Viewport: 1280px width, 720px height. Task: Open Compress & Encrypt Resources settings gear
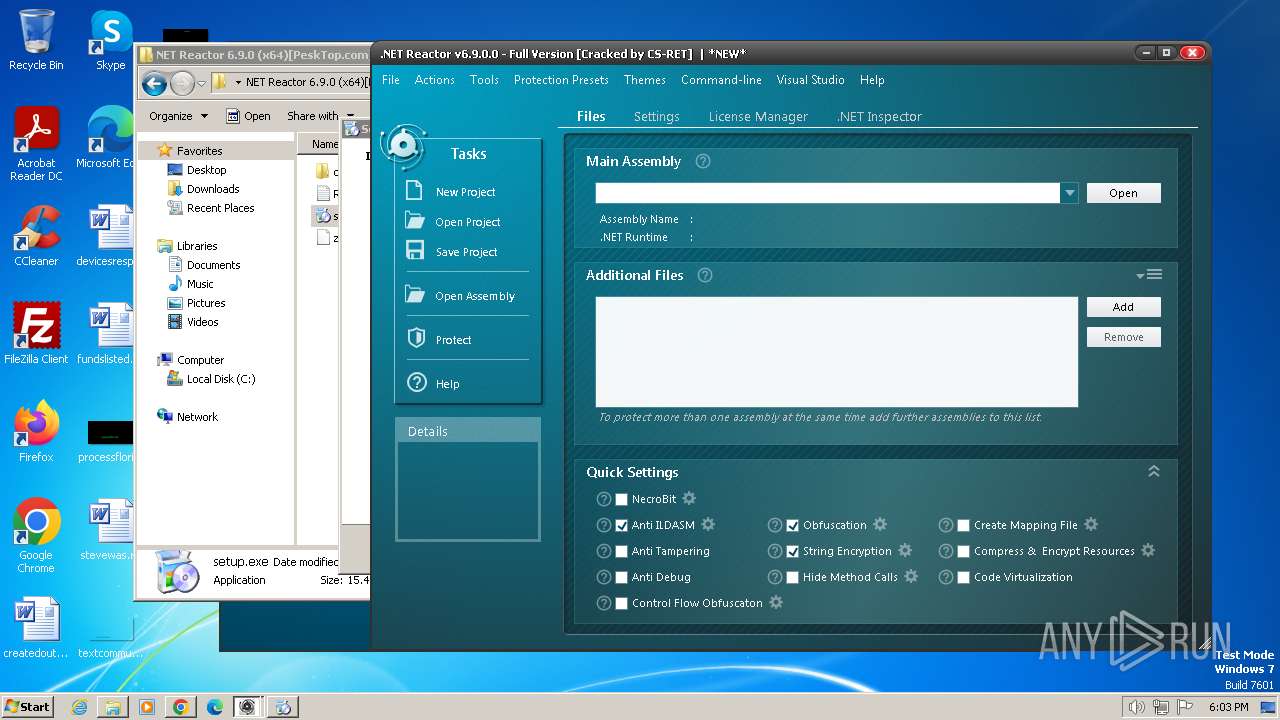click(1148, 550)
